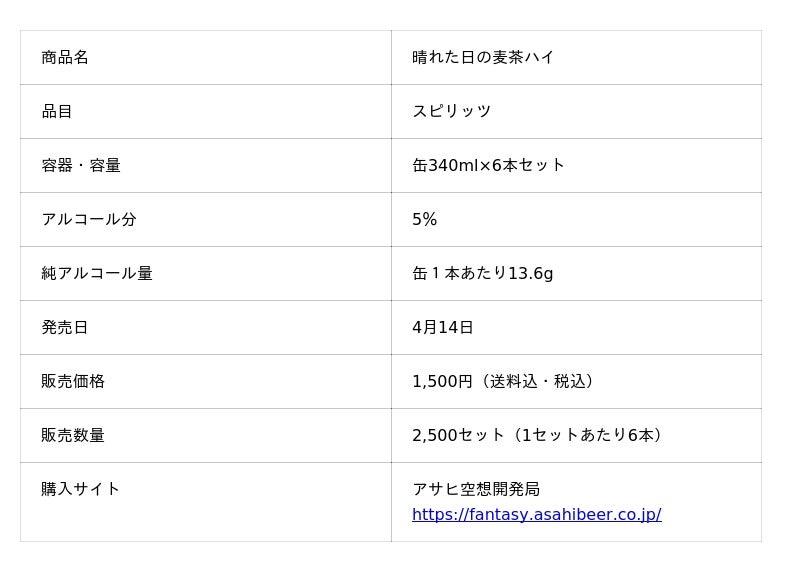800x572 pixels.
Task: Click the 缶1本あたり13.6g value
Action: click(482, 274)
